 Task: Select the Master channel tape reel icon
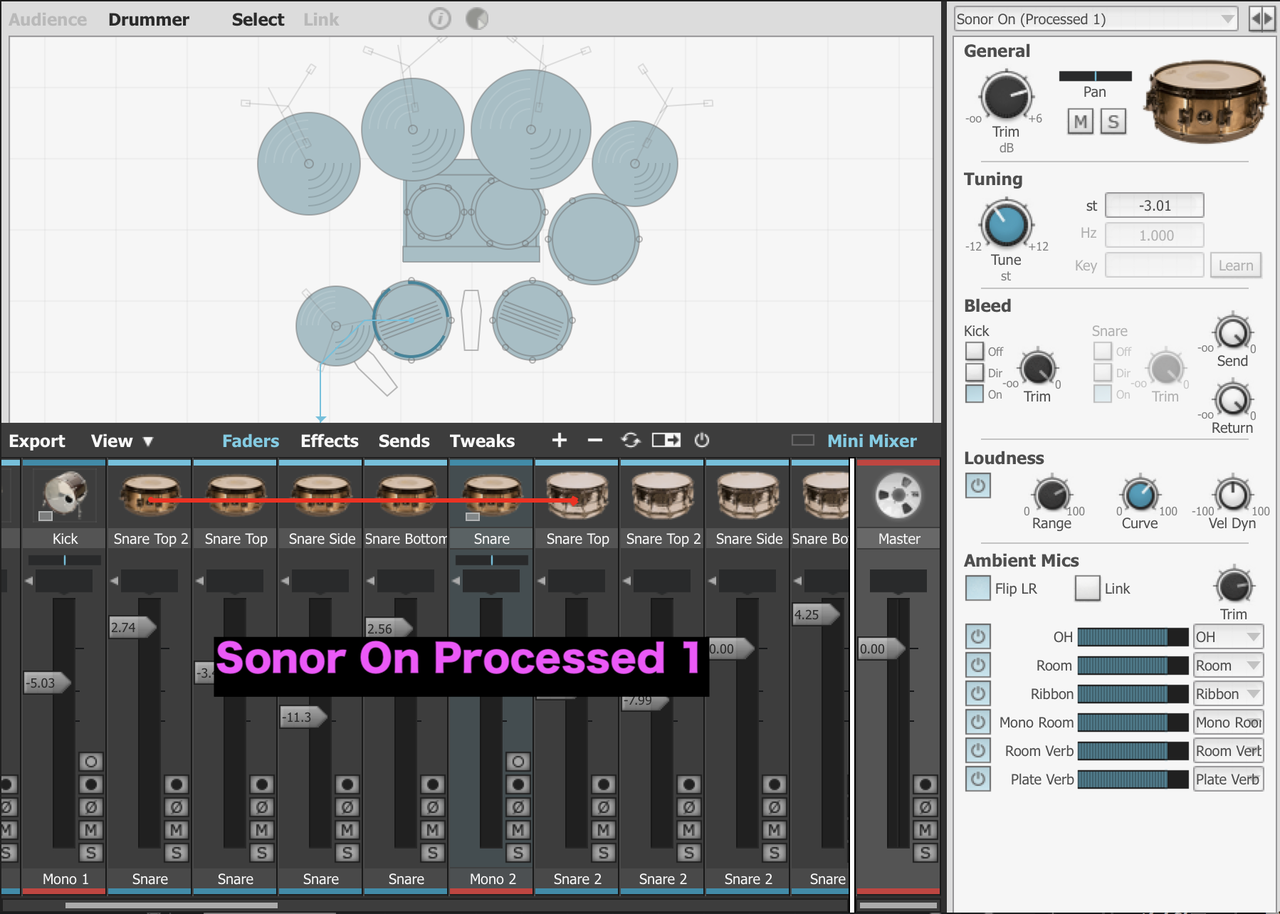point(899,496)
